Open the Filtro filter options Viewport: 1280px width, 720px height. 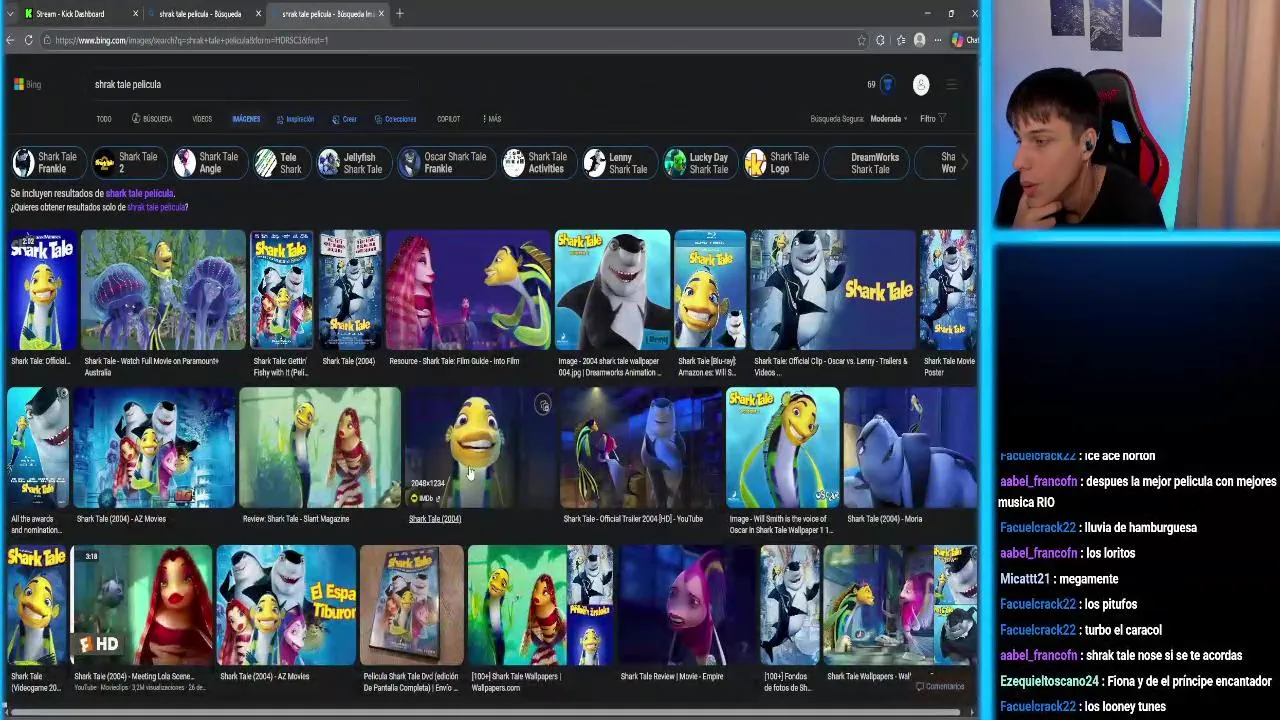(x=933, y=119)
